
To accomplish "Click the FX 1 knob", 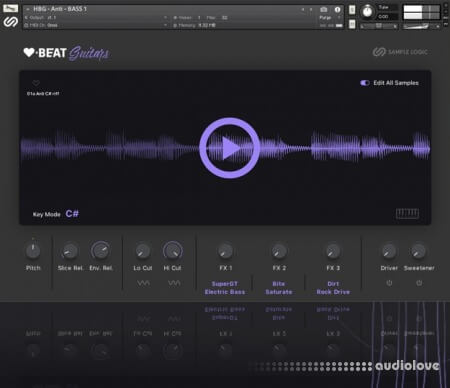I will [225, 251].
